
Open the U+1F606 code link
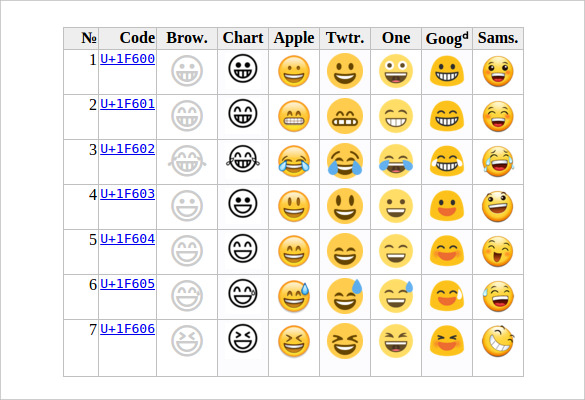[x=128, y=329]
